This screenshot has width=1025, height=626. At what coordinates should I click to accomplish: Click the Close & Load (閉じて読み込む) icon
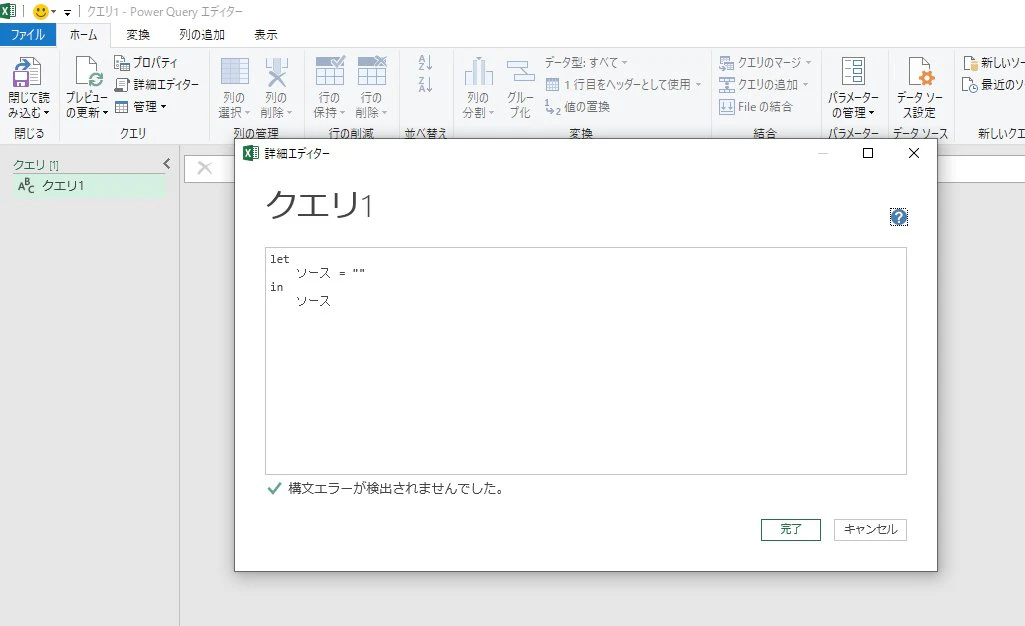[x=27, y=72]
